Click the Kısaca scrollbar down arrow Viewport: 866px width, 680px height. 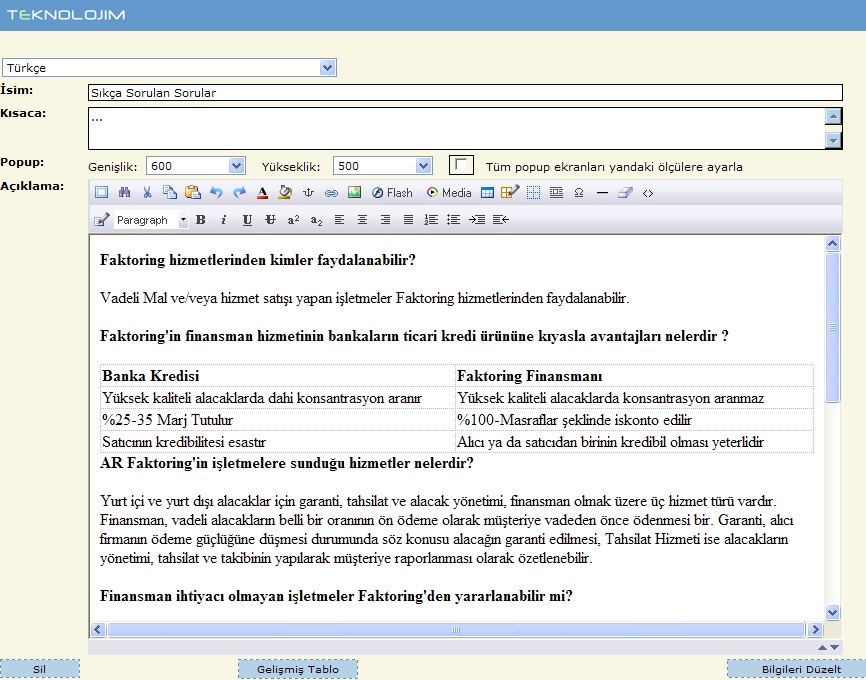tap(833, 140)
